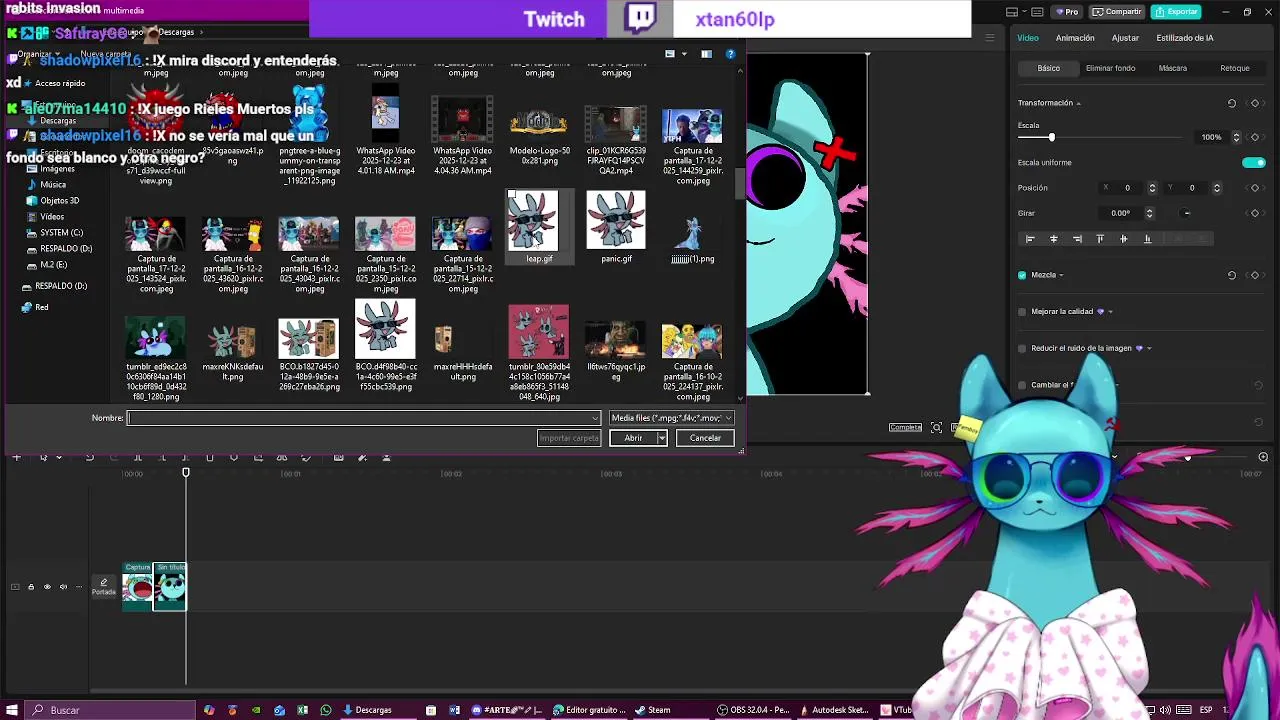Uncheck the Mezcla checkbox
The height and width of the screenshot is (720, 1280).
(x=1022, y=275)
